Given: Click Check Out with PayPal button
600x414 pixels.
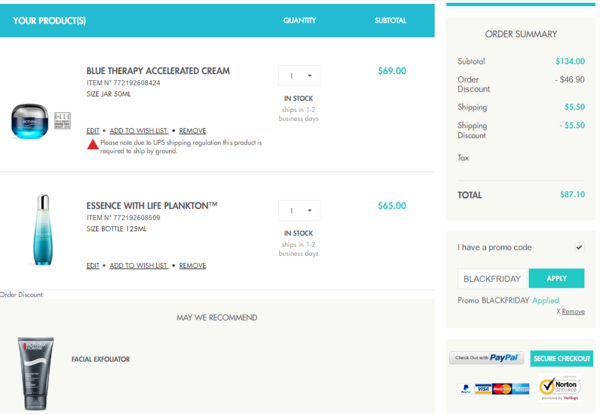Looking at the screenshot, I should pyautogui.click(x=486, y=358).
